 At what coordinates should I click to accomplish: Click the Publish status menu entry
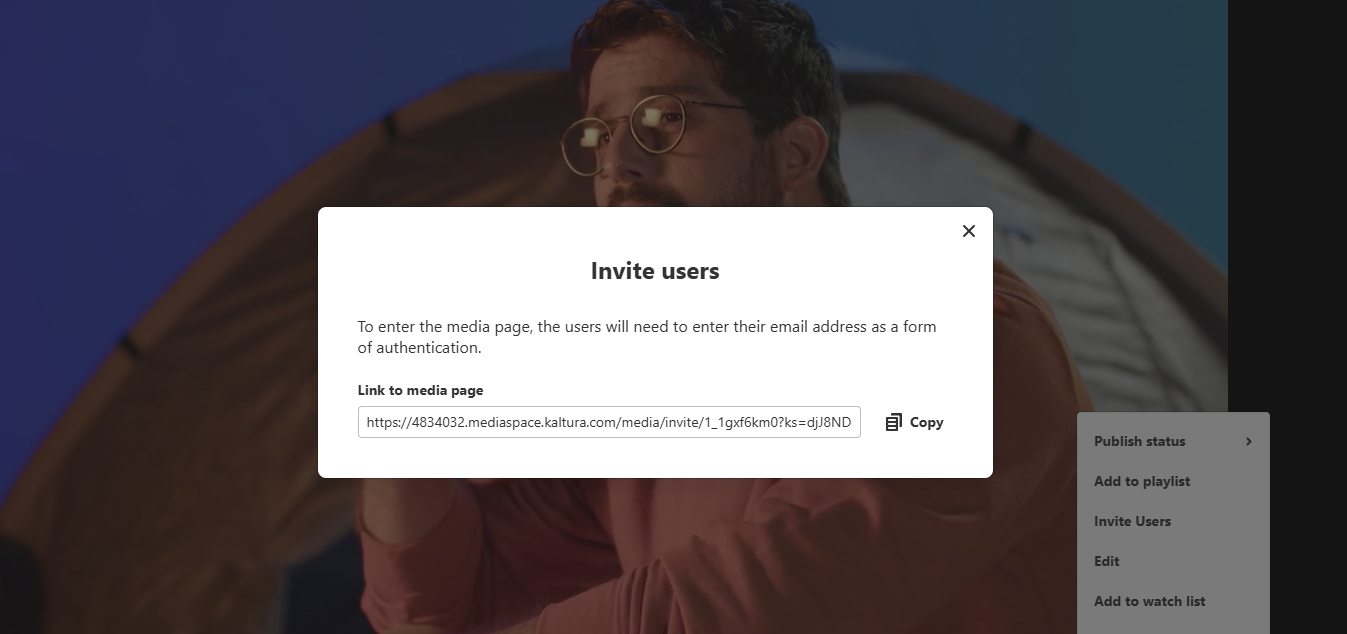pos(1139,440)
